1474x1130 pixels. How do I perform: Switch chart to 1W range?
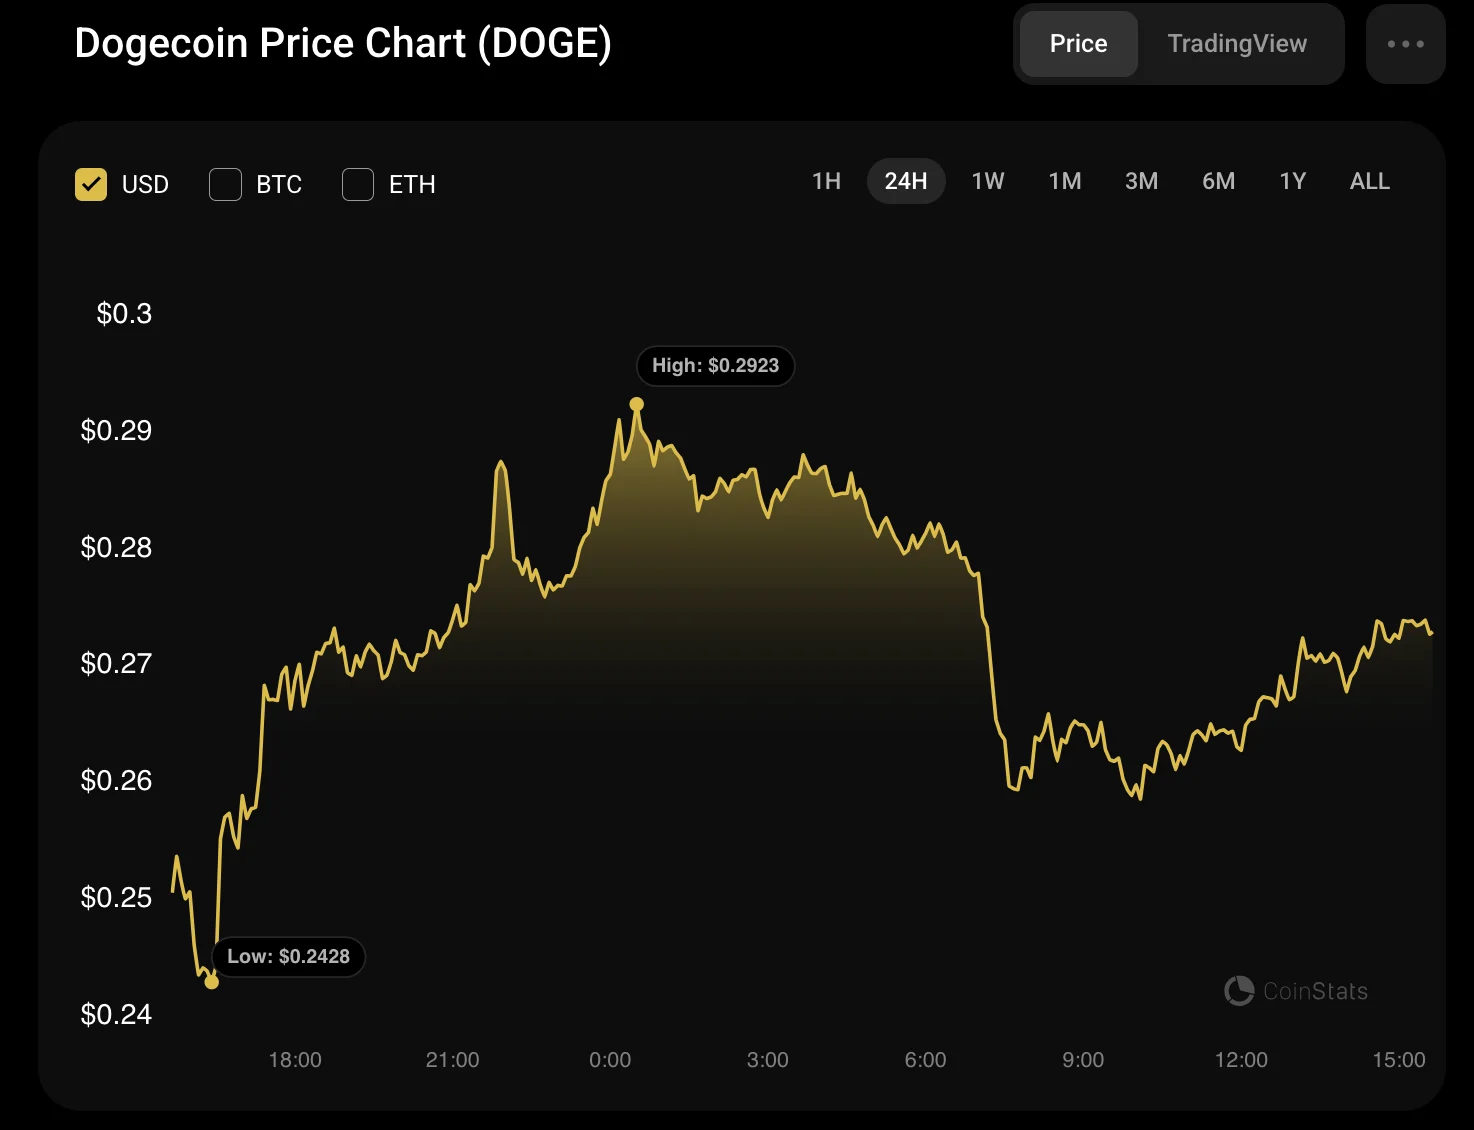click(x=988, y=181)
